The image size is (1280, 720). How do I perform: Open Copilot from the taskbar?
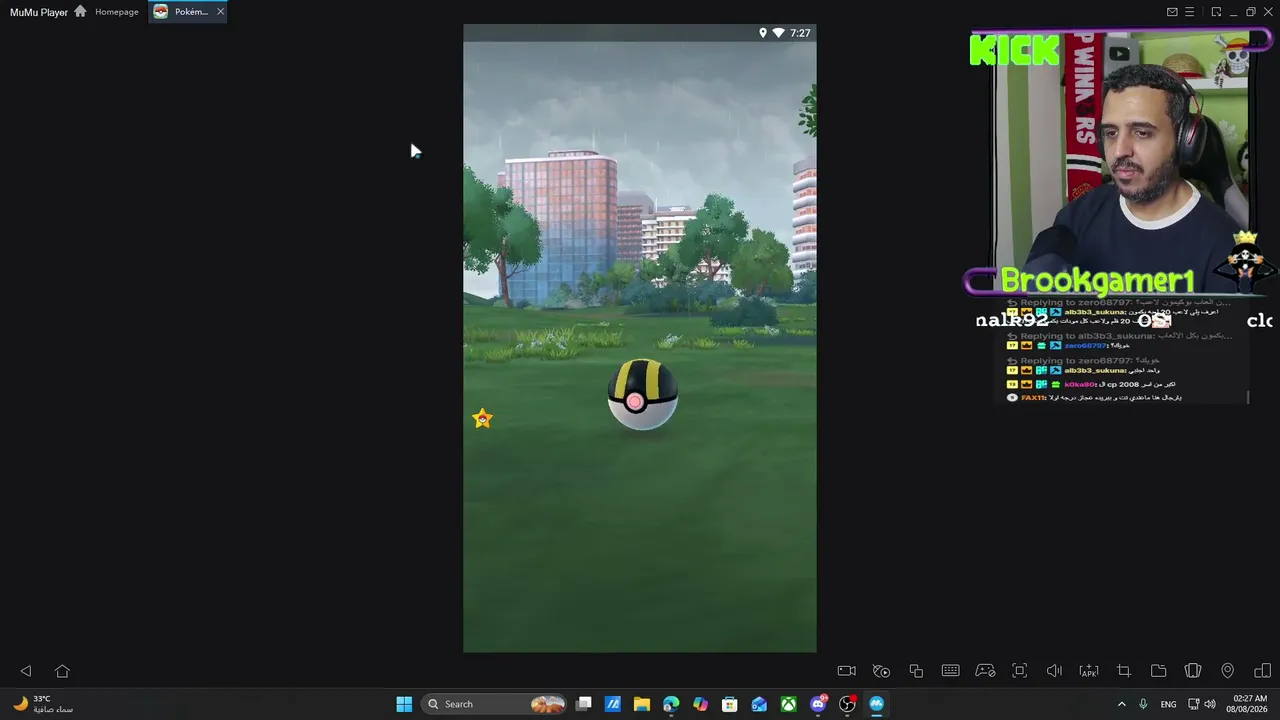click(x=700, y=704)
